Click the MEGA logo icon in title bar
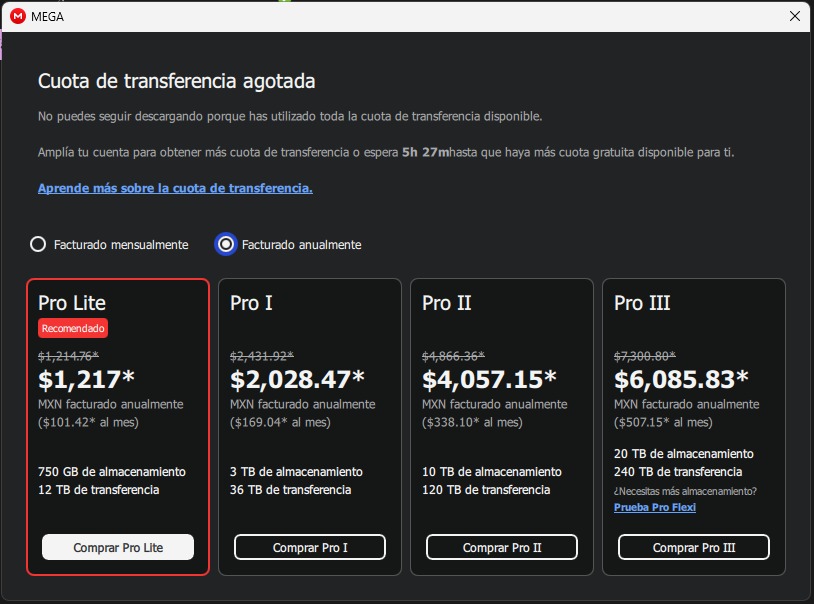The image size is (814, 604). (18, 16)
